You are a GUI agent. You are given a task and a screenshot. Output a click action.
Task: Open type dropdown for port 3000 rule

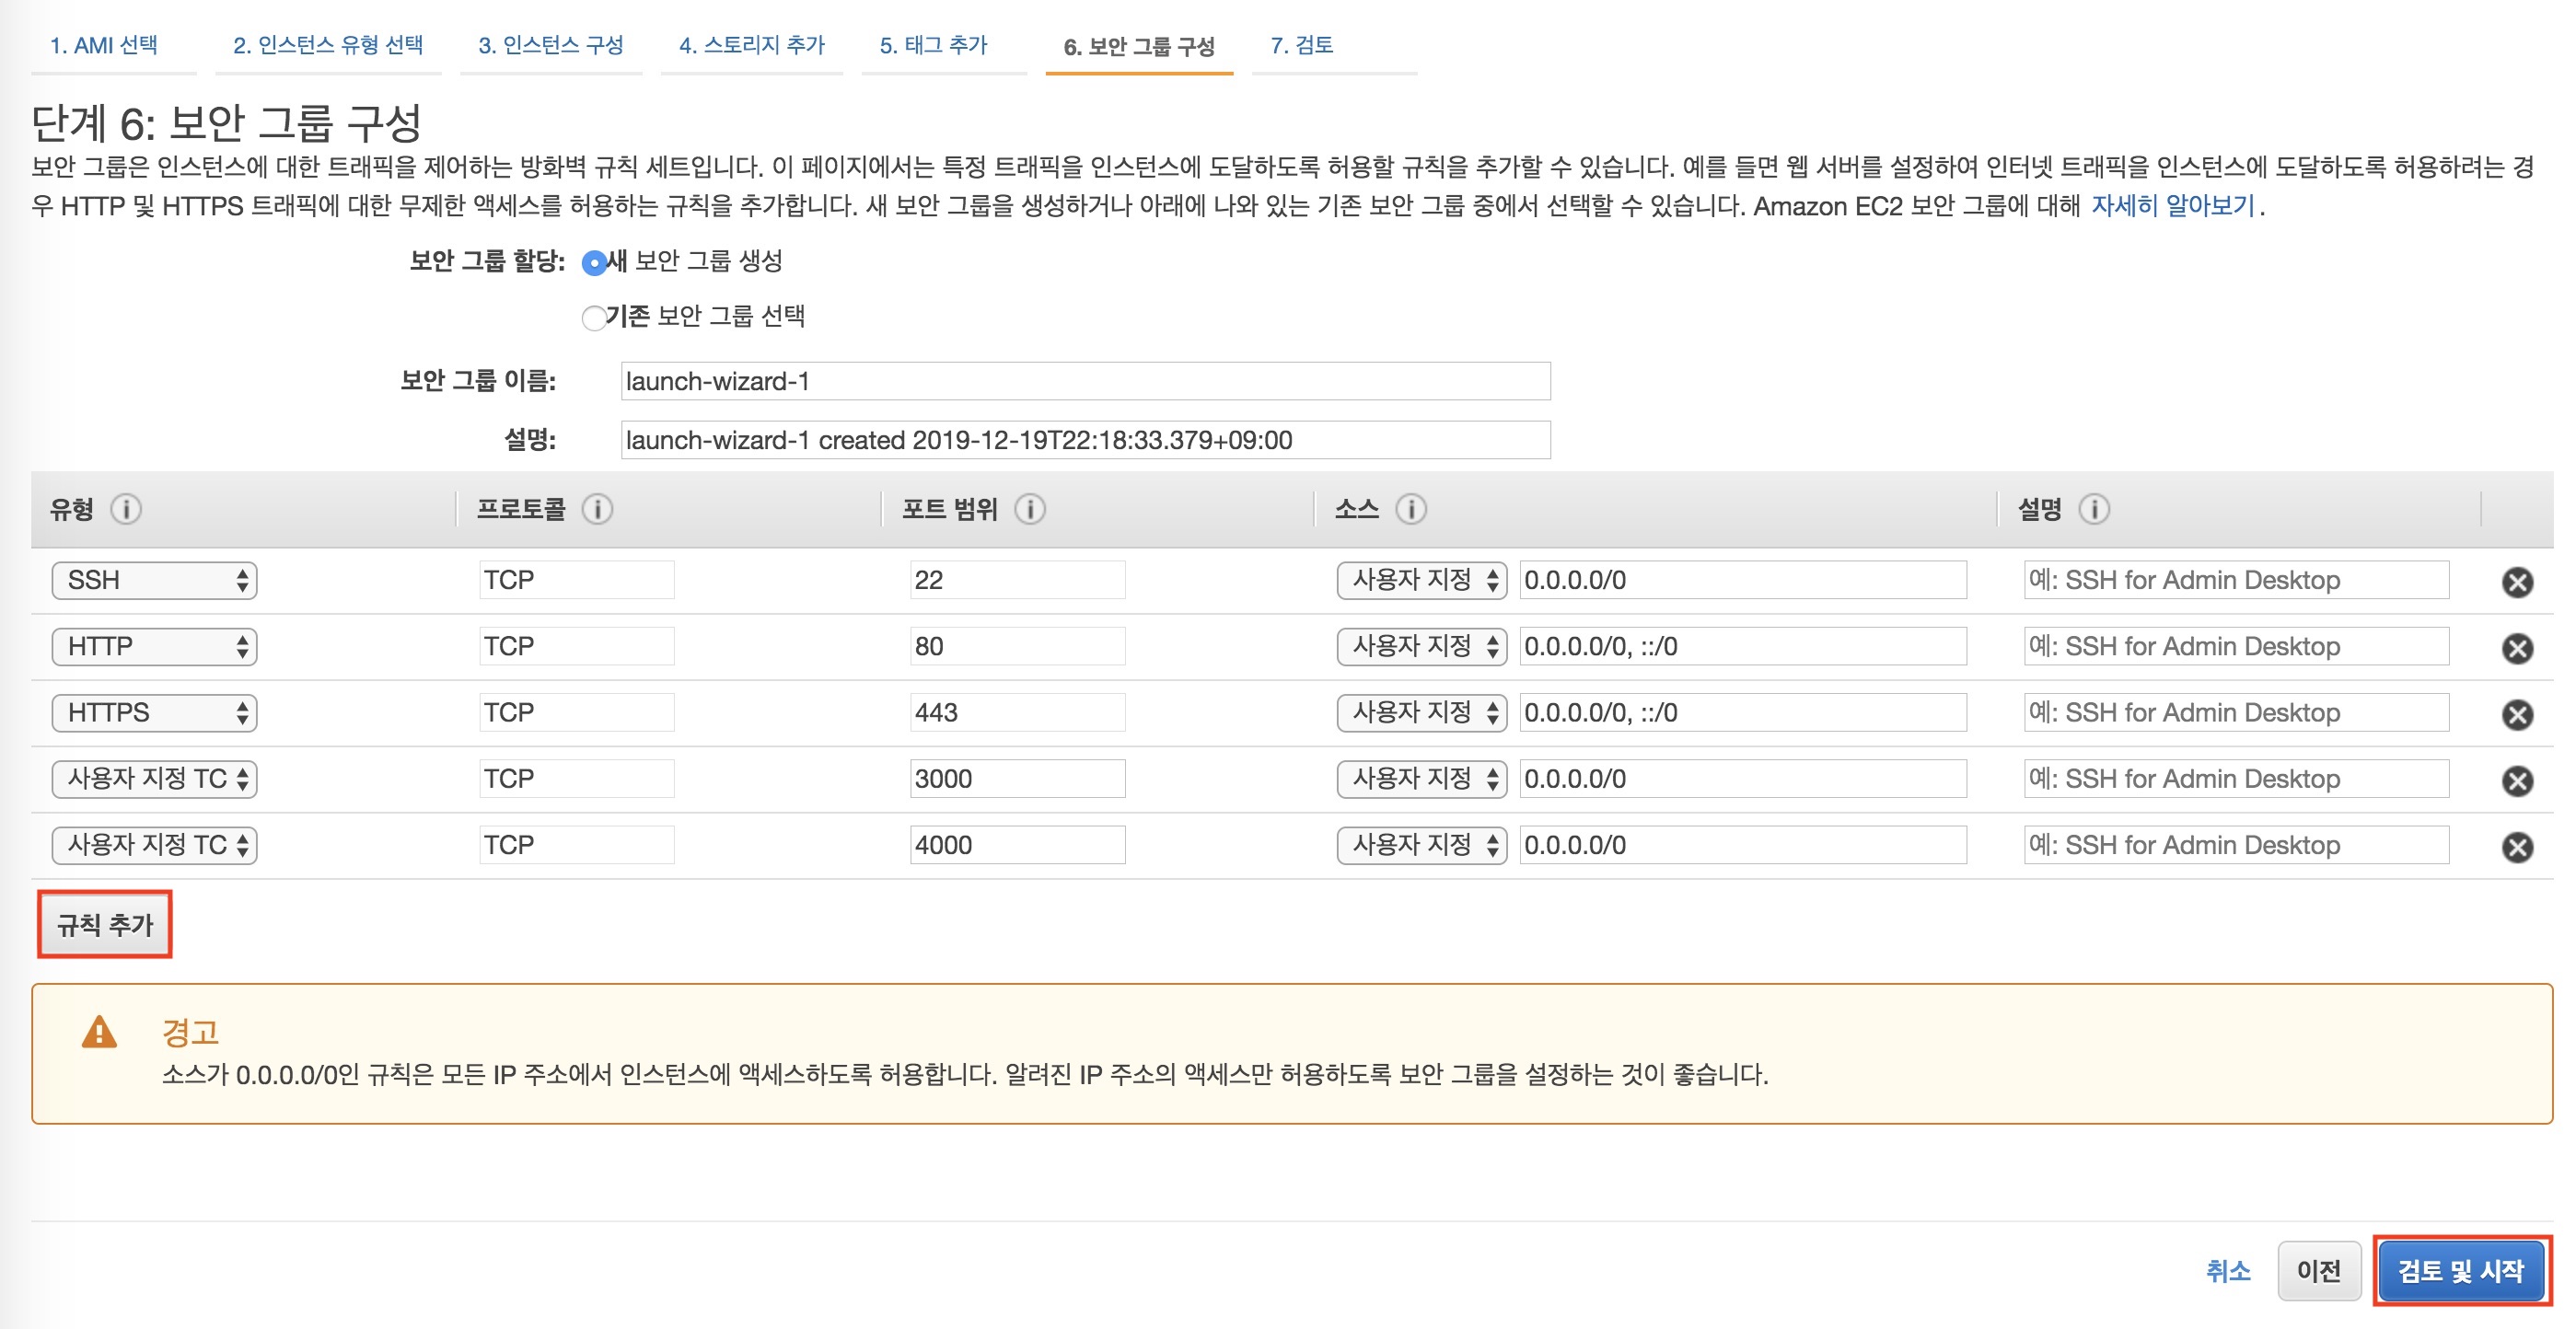pyautogui.click(x=155, y=778)
